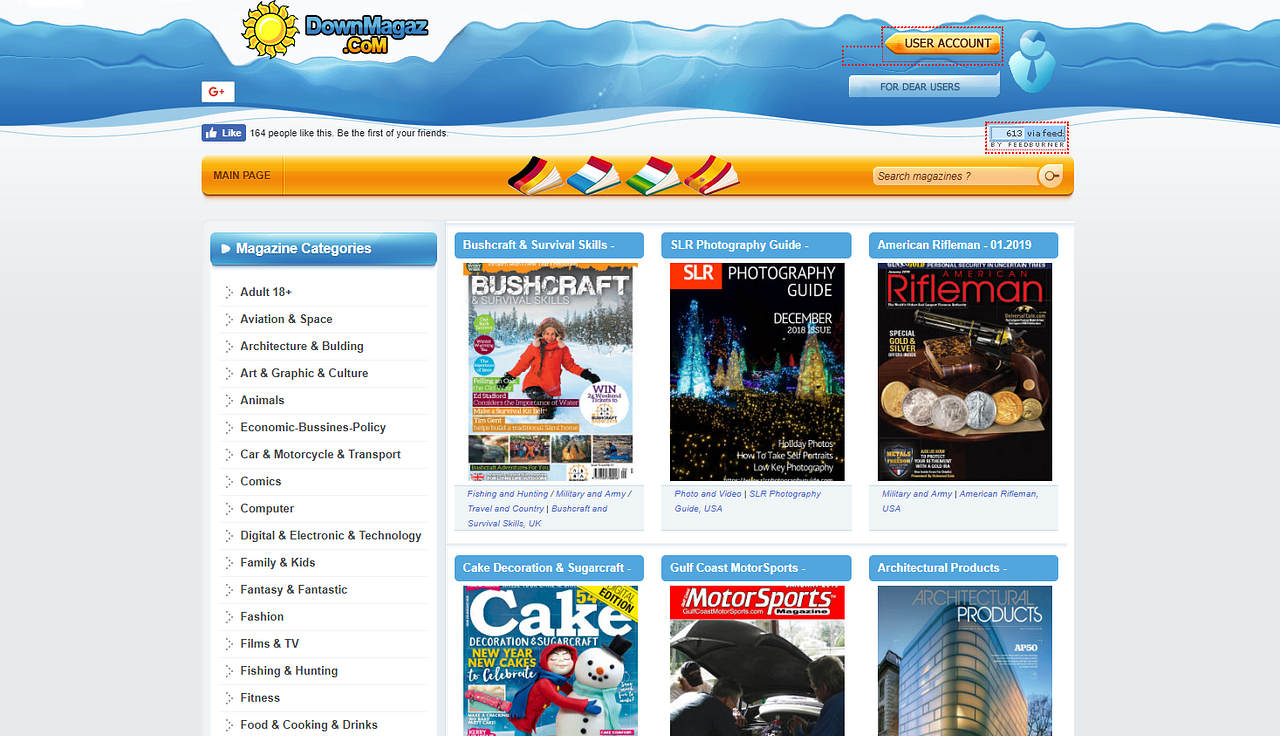The width and height of the screenshot is (1280, 736).
Task: Open Digital & Electronic & Technology category
Action: pyautogui.click(x=331, y=535)
